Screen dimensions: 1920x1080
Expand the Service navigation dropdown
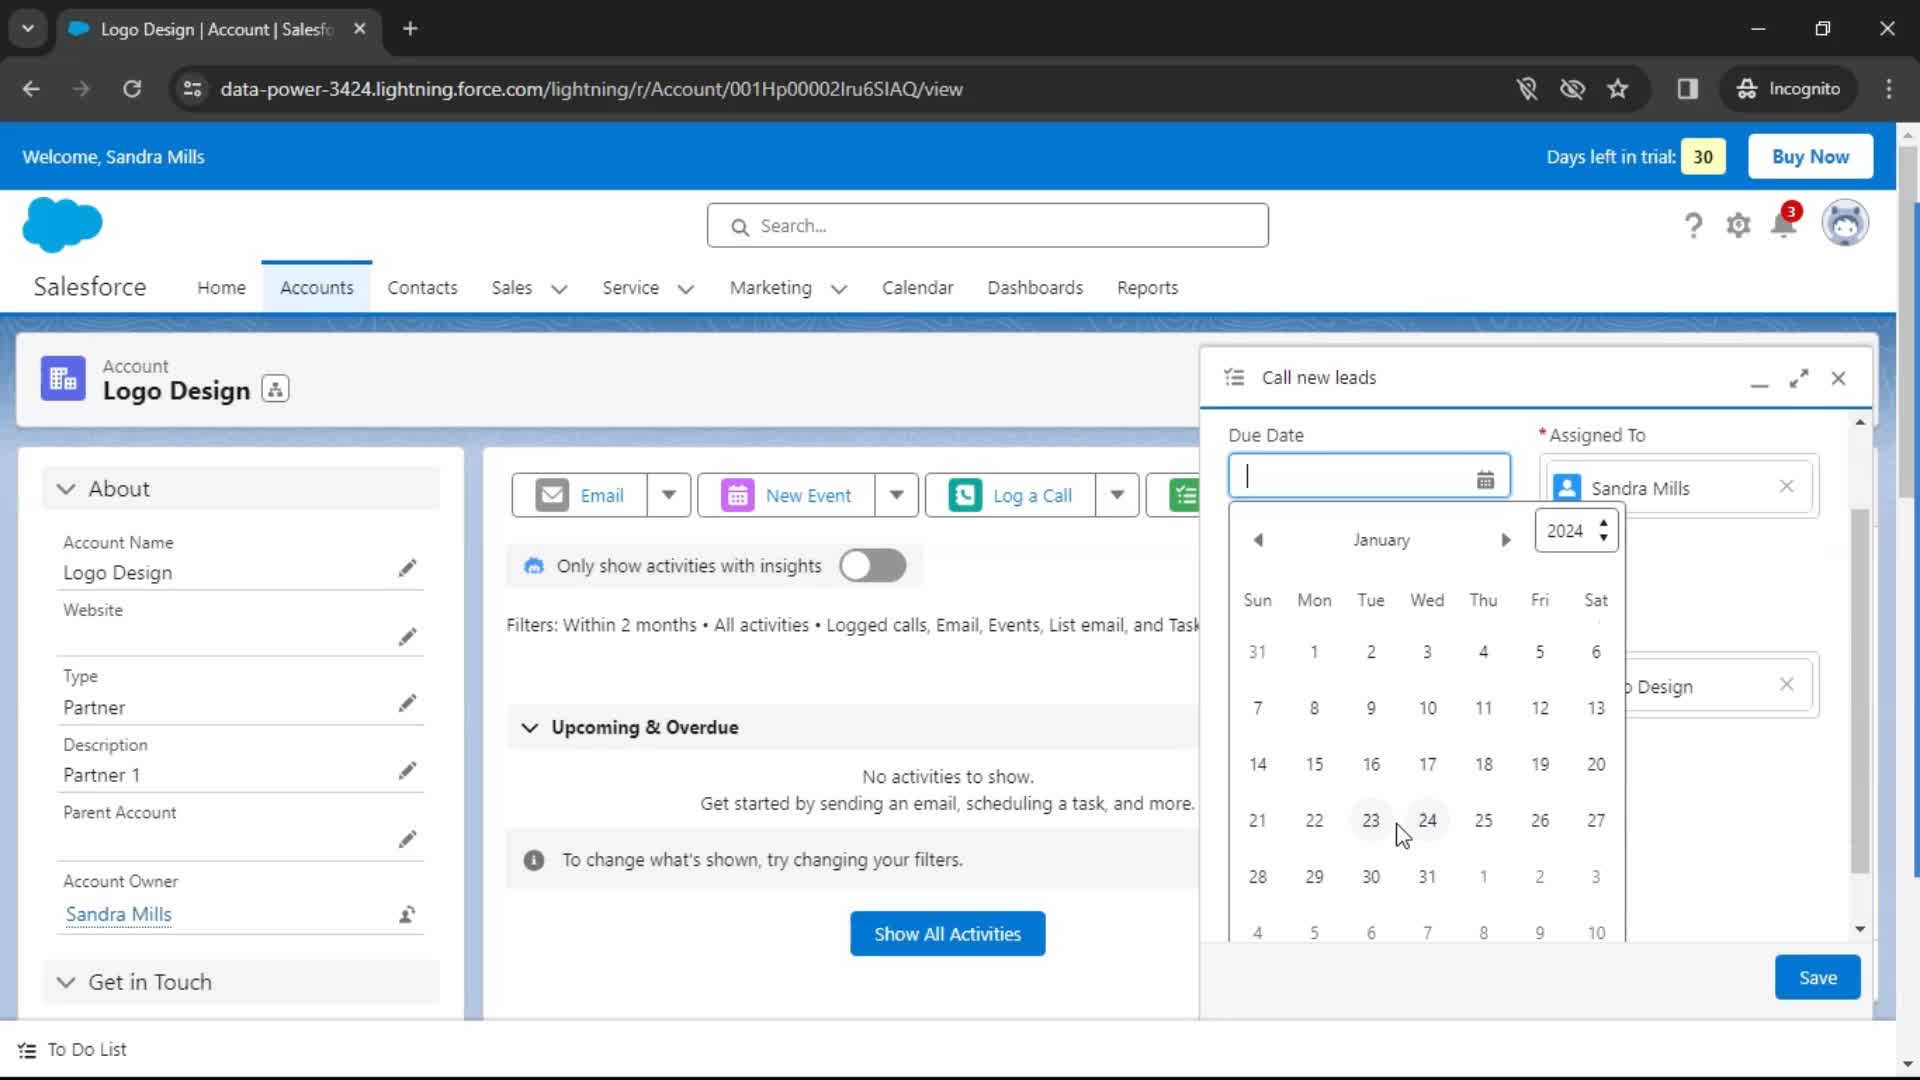pos(685,289)
